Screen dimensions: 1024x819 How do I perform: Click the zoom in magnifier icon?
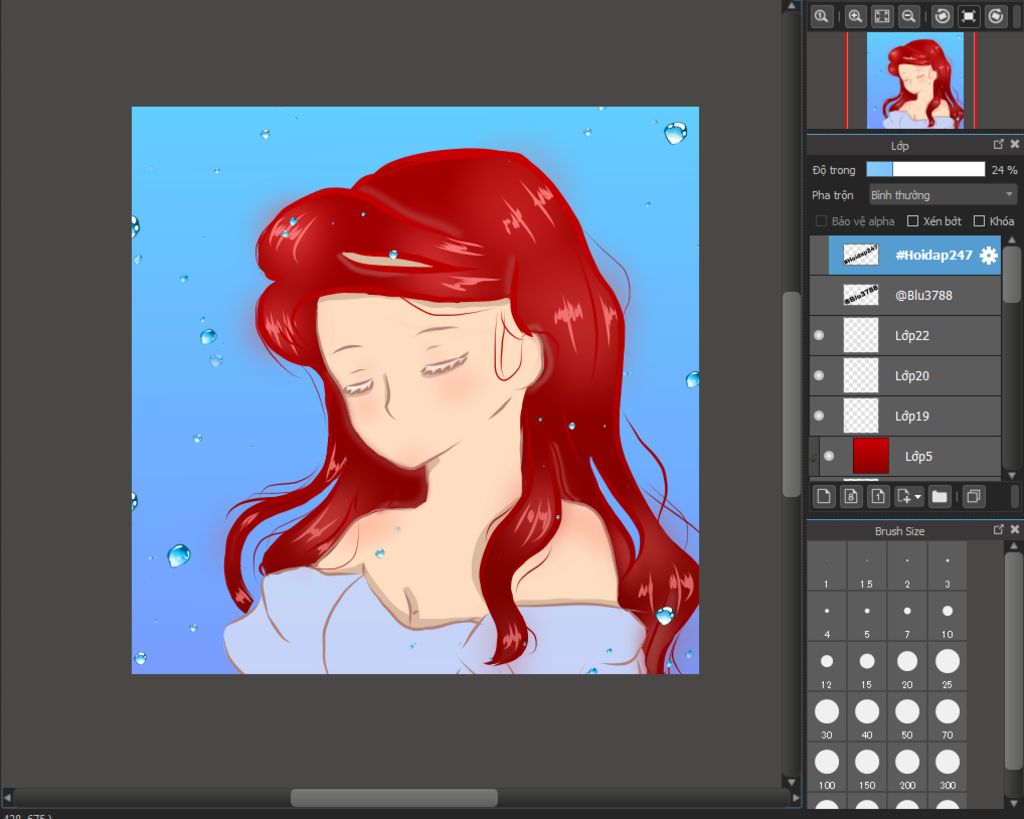[855, 16]
